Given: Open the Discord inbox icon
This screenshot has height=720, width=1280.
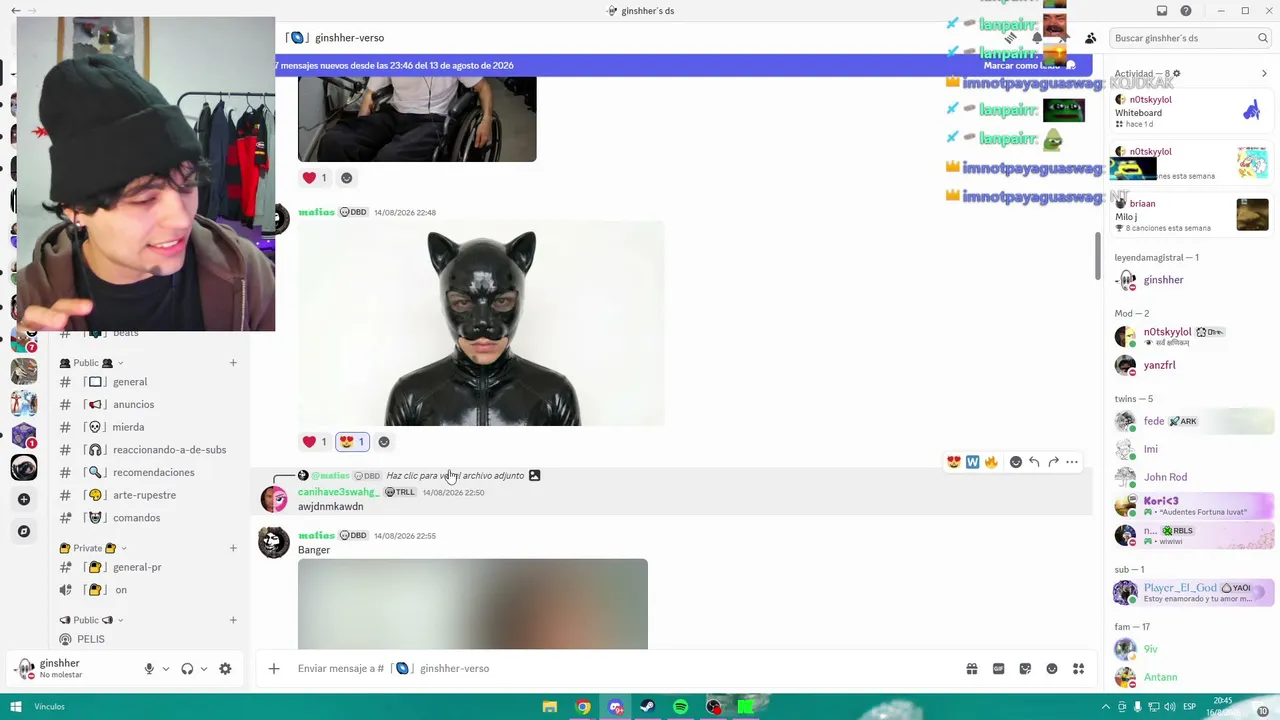Looking at the screenshot, I should [1162, 11].
